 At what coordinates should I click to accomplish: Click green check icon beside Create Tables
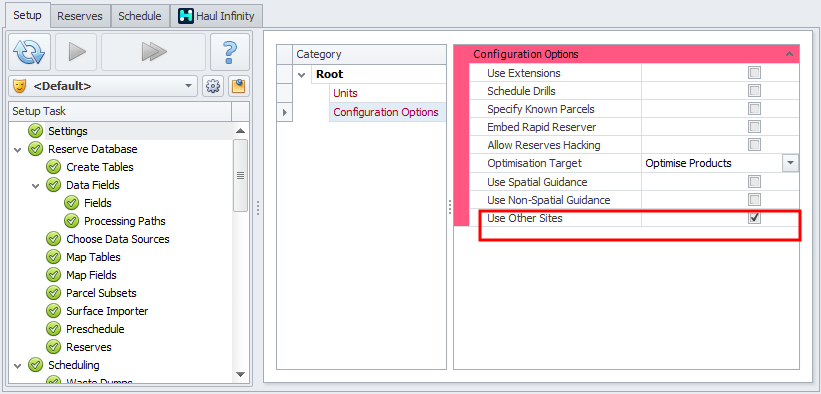[x=53, y=167]
